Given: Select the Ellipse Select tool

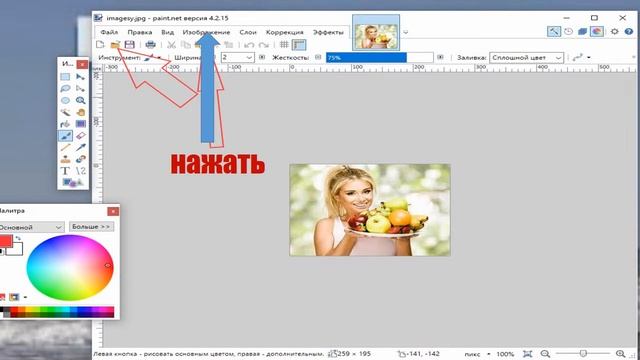Looking at the screenshot, I should point(65,100).
